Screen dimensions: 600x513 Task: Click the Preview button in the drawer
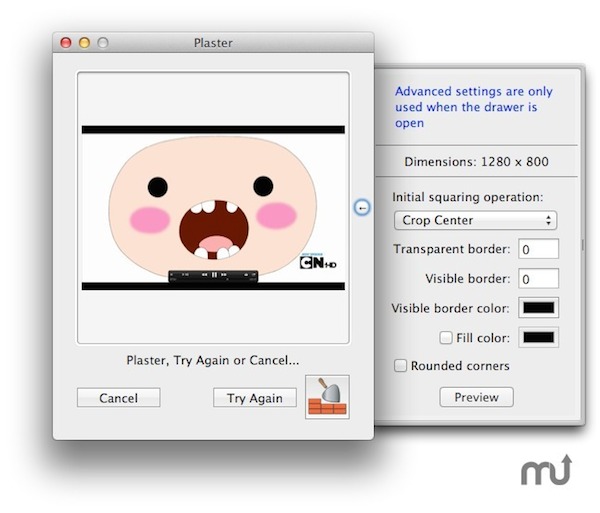tap(476, 397)
